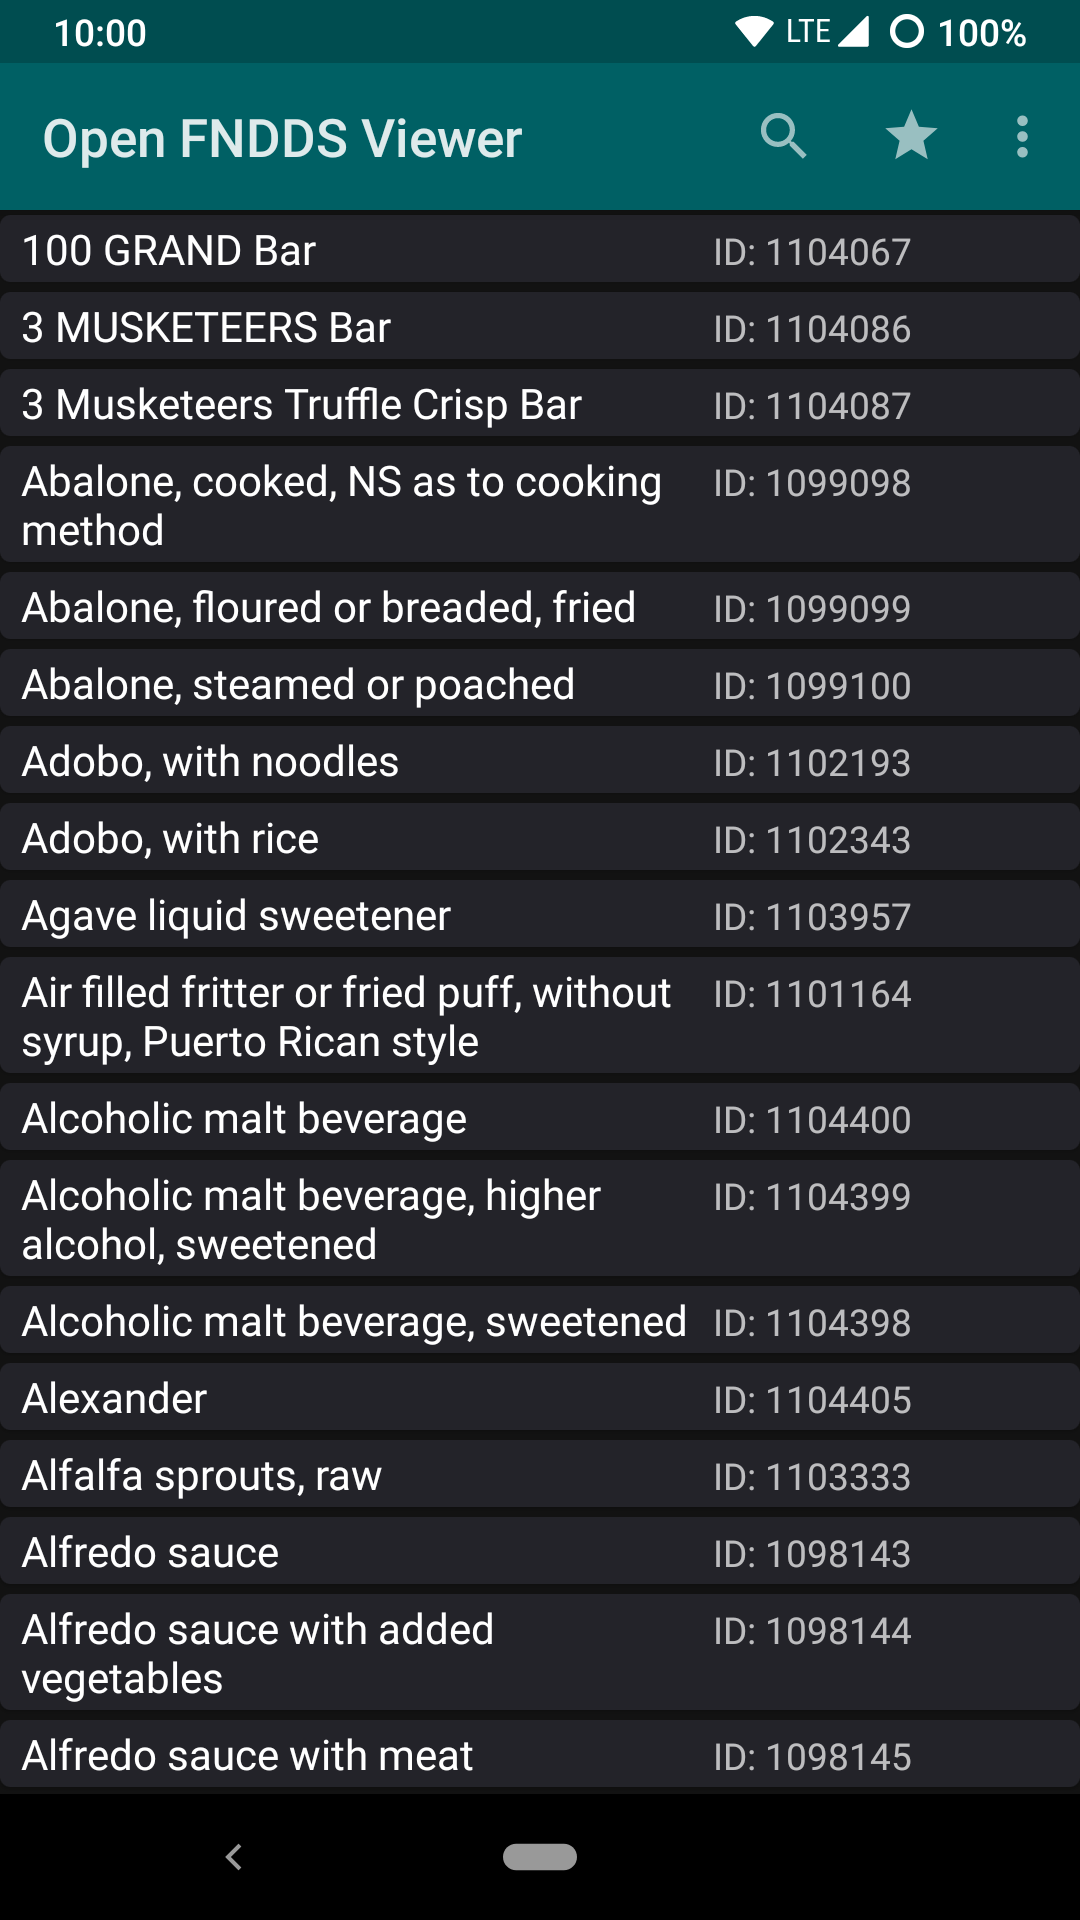Viewport: 1080px width, 1920px height.
Task: Tap Alfredo sauce with meat
Action: pyautogui.click(x=540, y=1756)
